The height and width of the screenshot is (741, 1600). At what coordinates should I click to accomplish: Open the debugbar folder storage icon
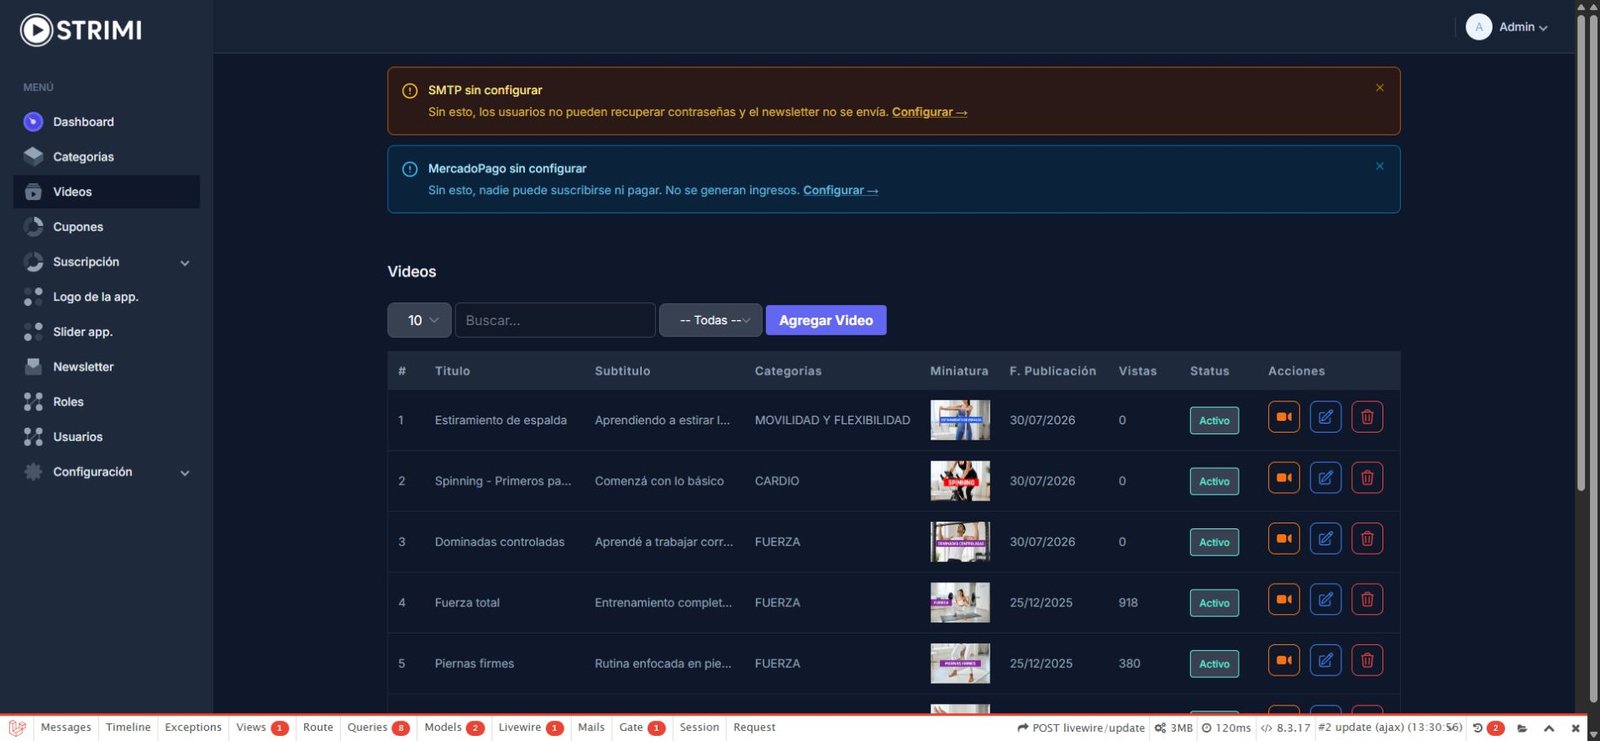(x=1522, y=728)
